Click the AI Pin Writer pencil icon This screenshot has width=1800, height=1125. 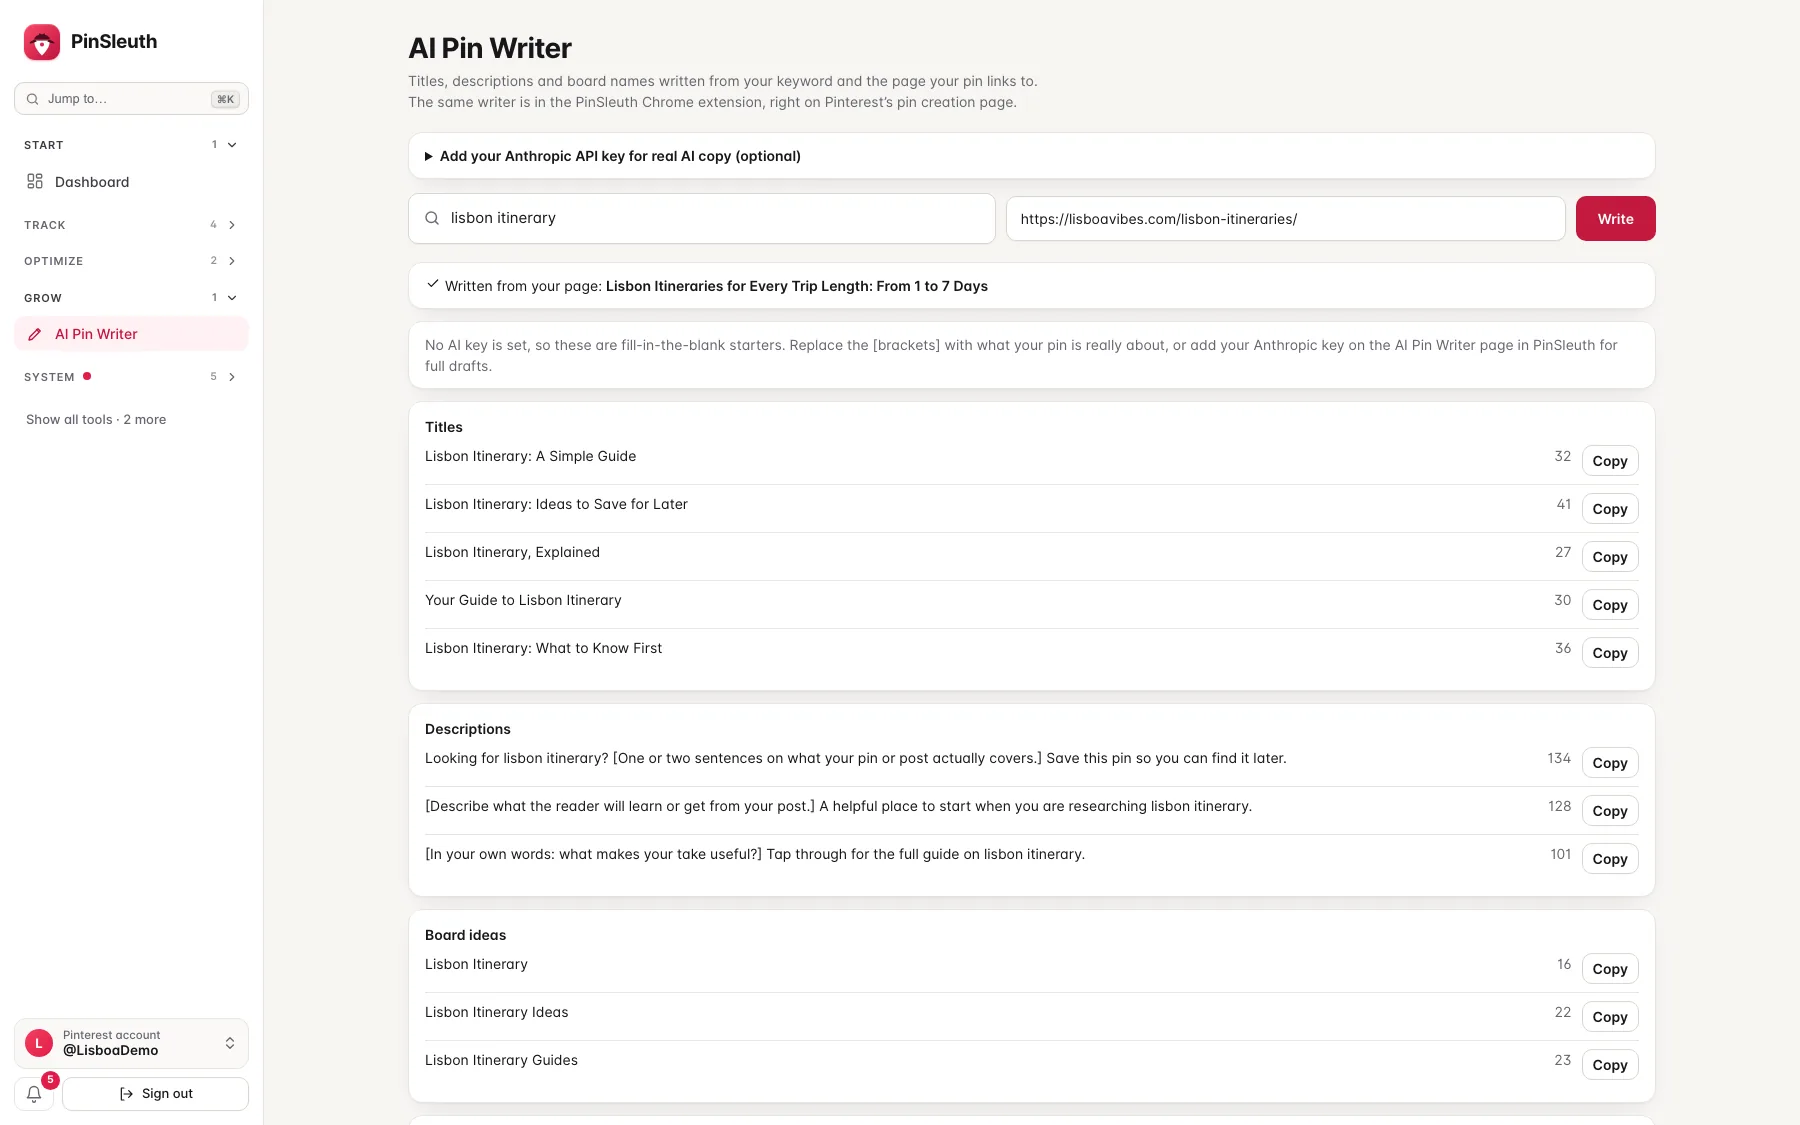click(x=35, y=334)
